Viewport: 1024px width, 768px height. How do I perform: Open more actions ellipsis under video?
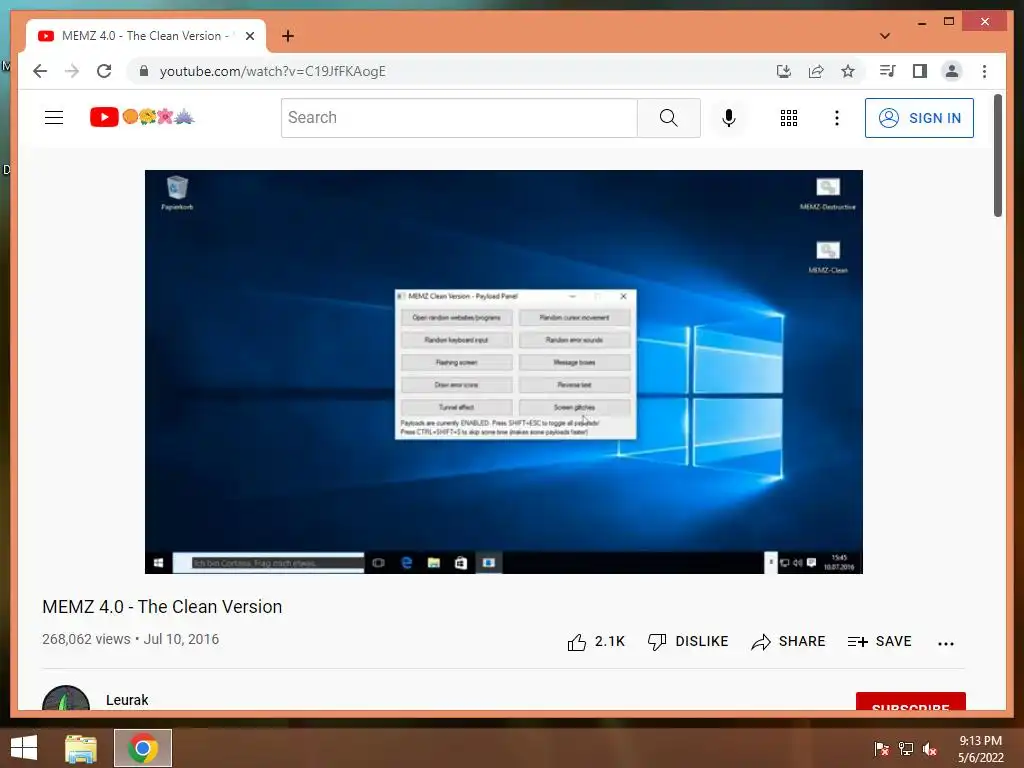[946, 643]
